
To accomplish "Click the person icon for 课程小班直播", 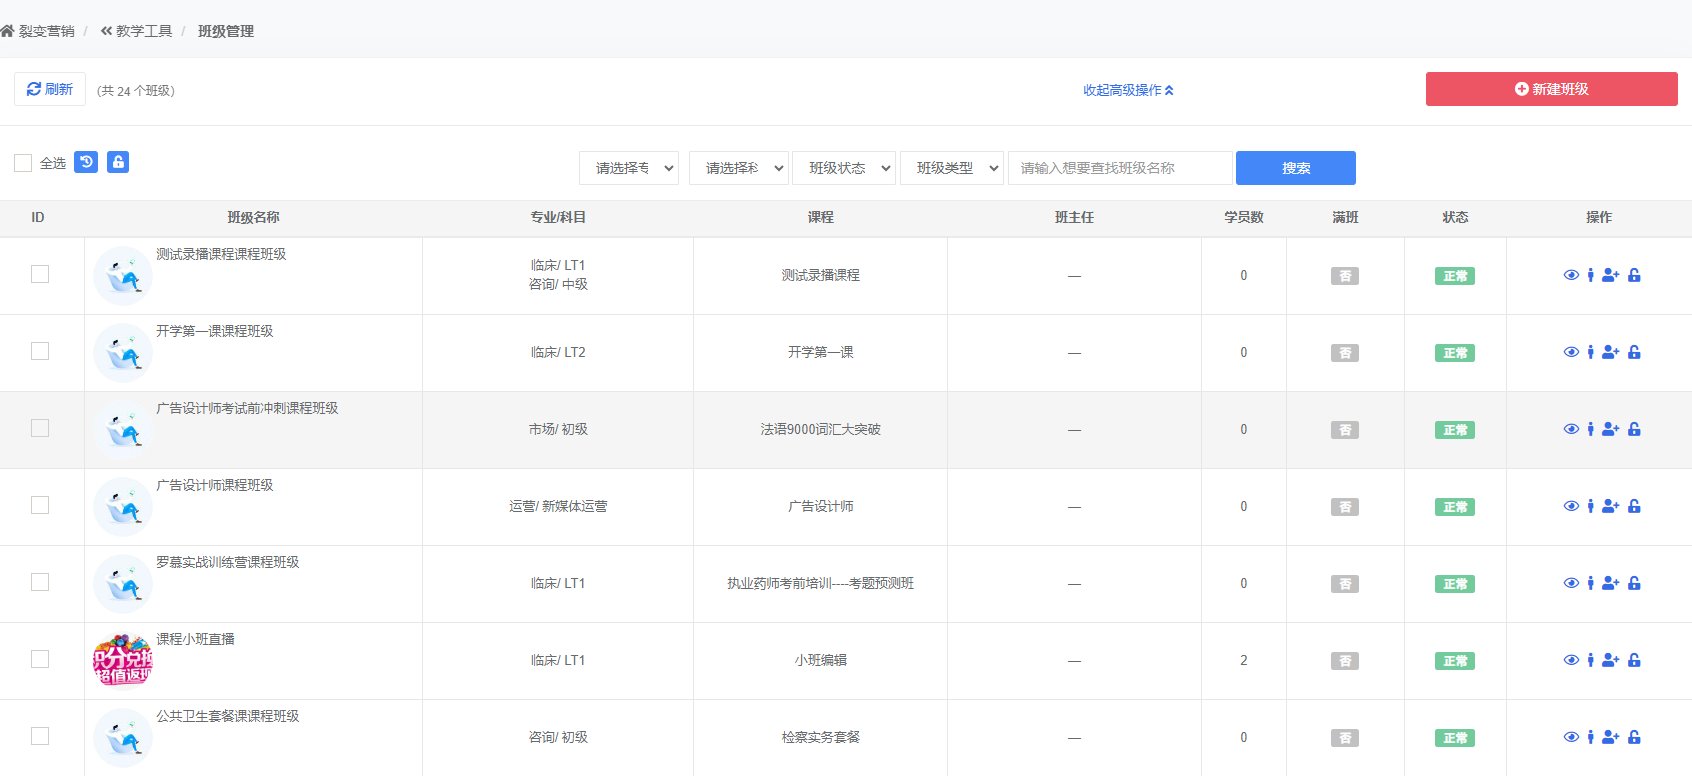I will tap(1590, 660).
